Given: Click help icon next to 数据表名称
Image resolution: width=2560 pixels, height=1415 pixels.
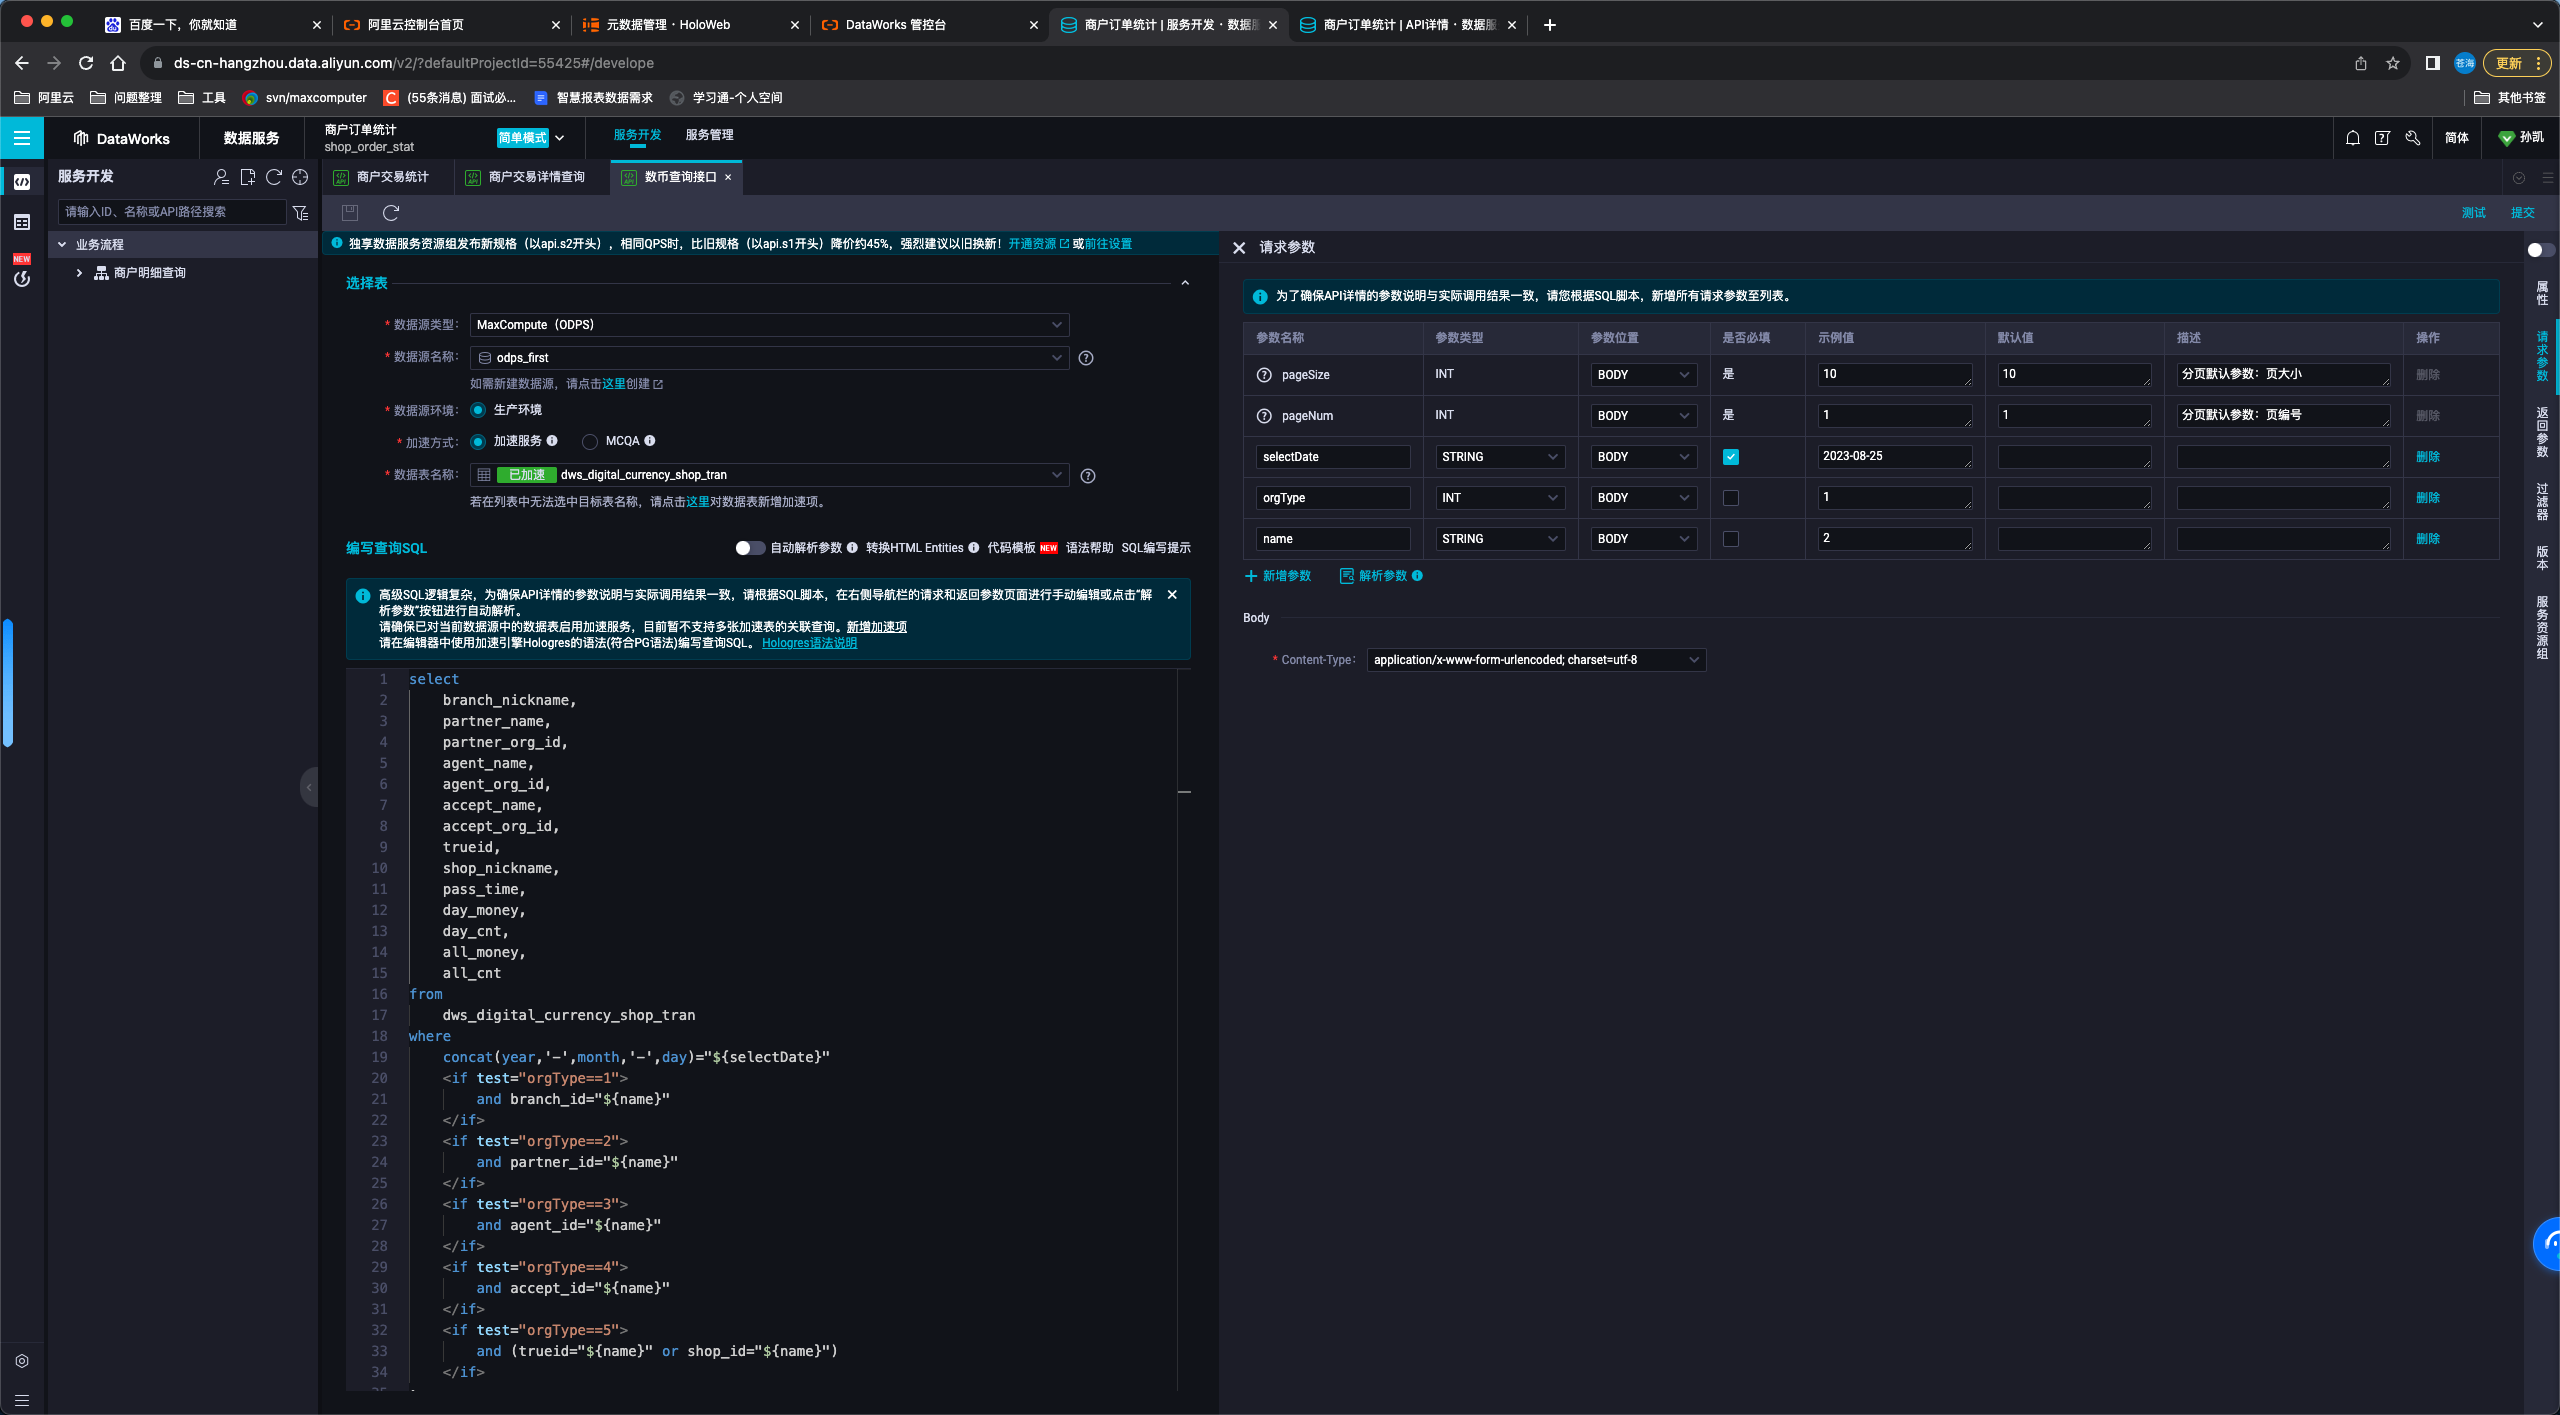Looking at the screenshot, I should (1088, 476).
